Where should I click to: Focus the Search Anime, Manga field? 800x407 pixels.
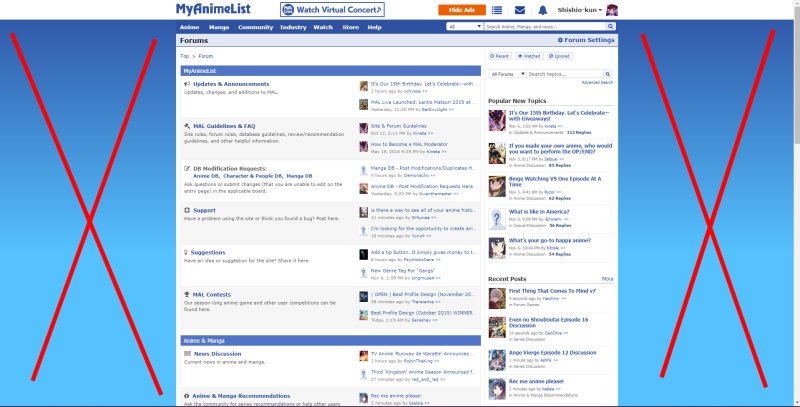click(x=545, y=27)
